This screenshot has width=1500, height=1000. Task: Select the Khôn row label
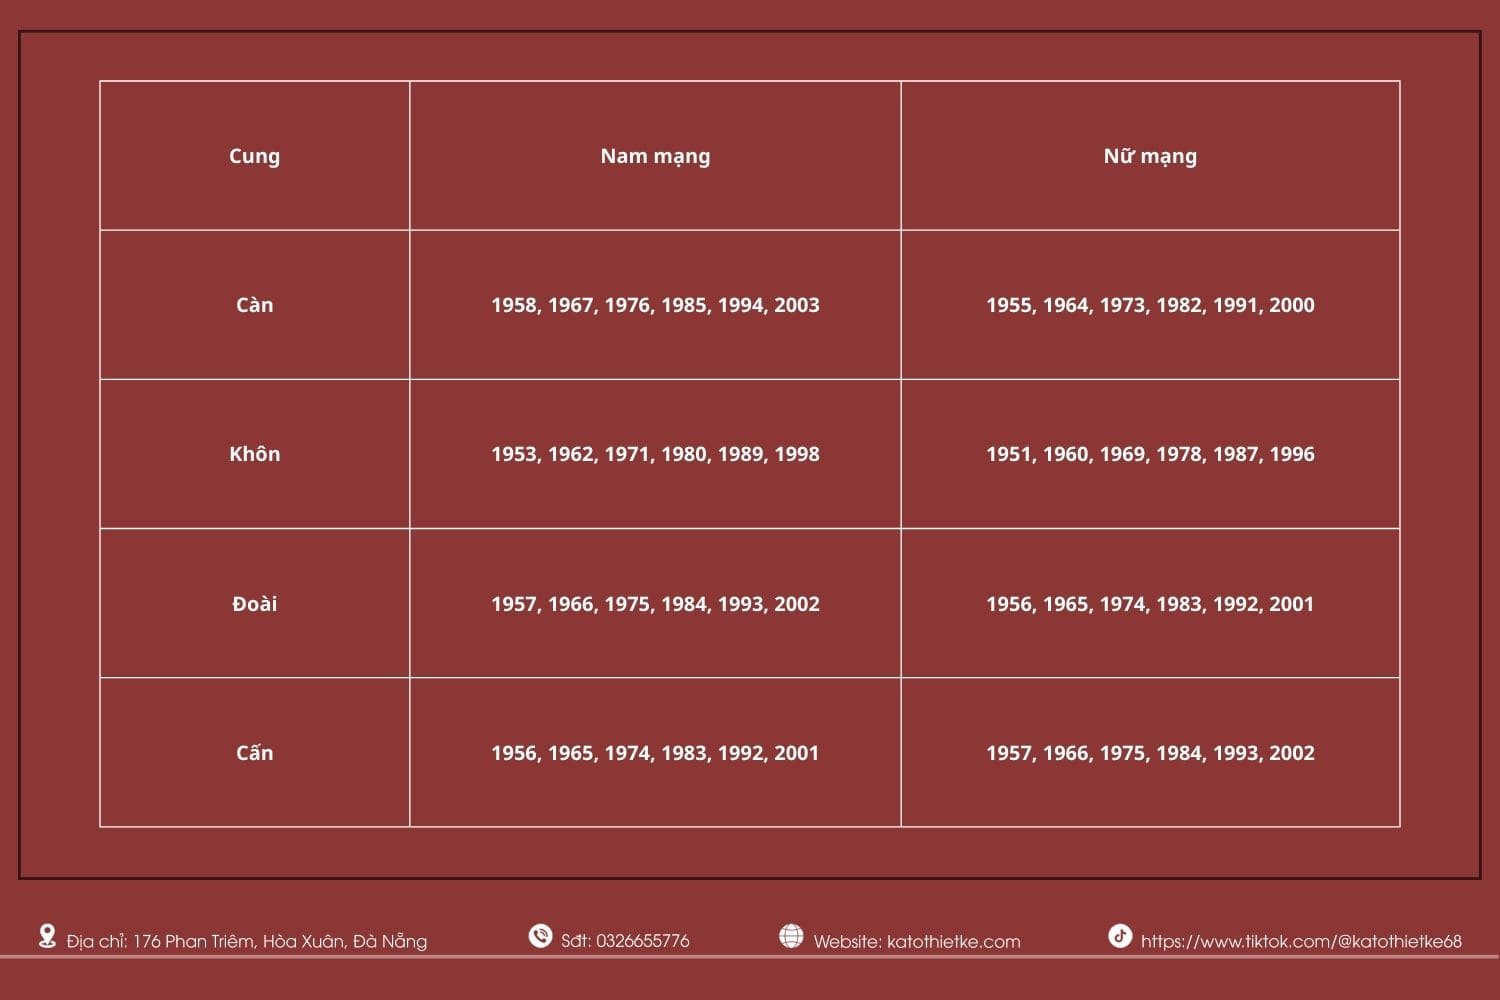point(255,454)
